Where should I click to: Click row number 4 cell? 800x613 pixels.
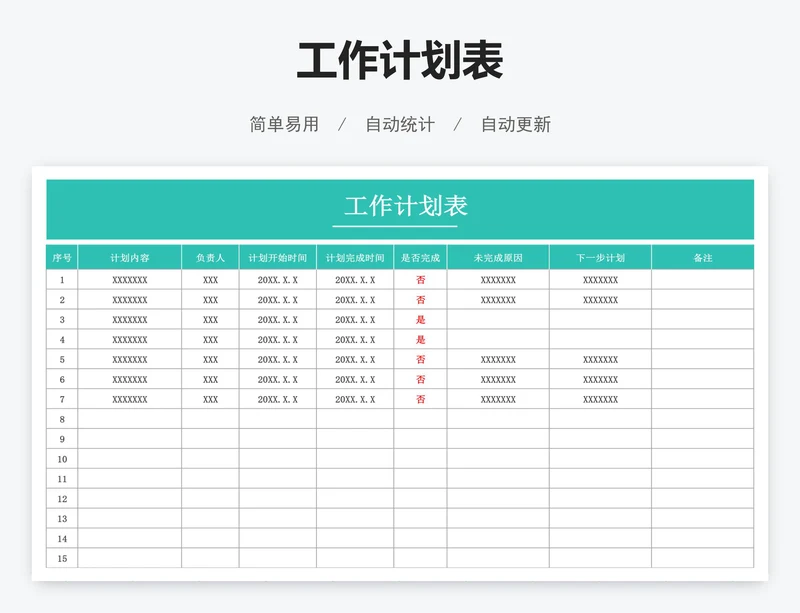62,339
